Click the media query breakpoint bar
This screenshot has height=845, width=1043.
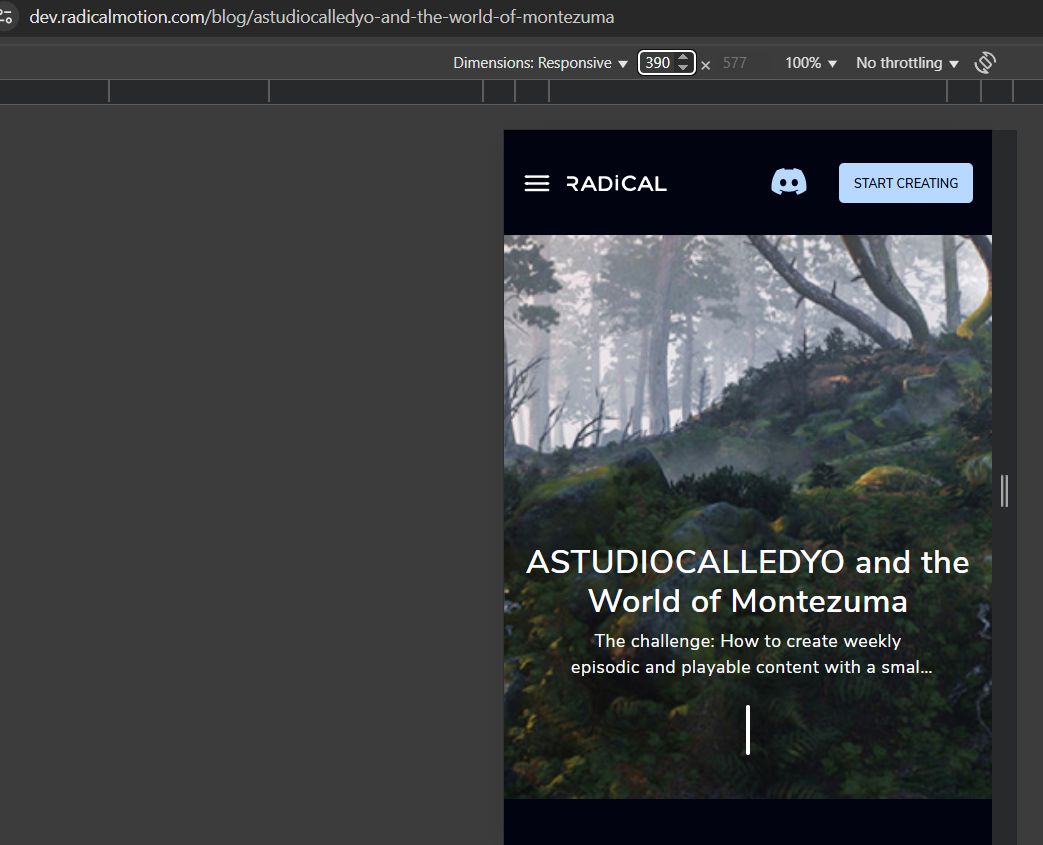tap(522, 92)
